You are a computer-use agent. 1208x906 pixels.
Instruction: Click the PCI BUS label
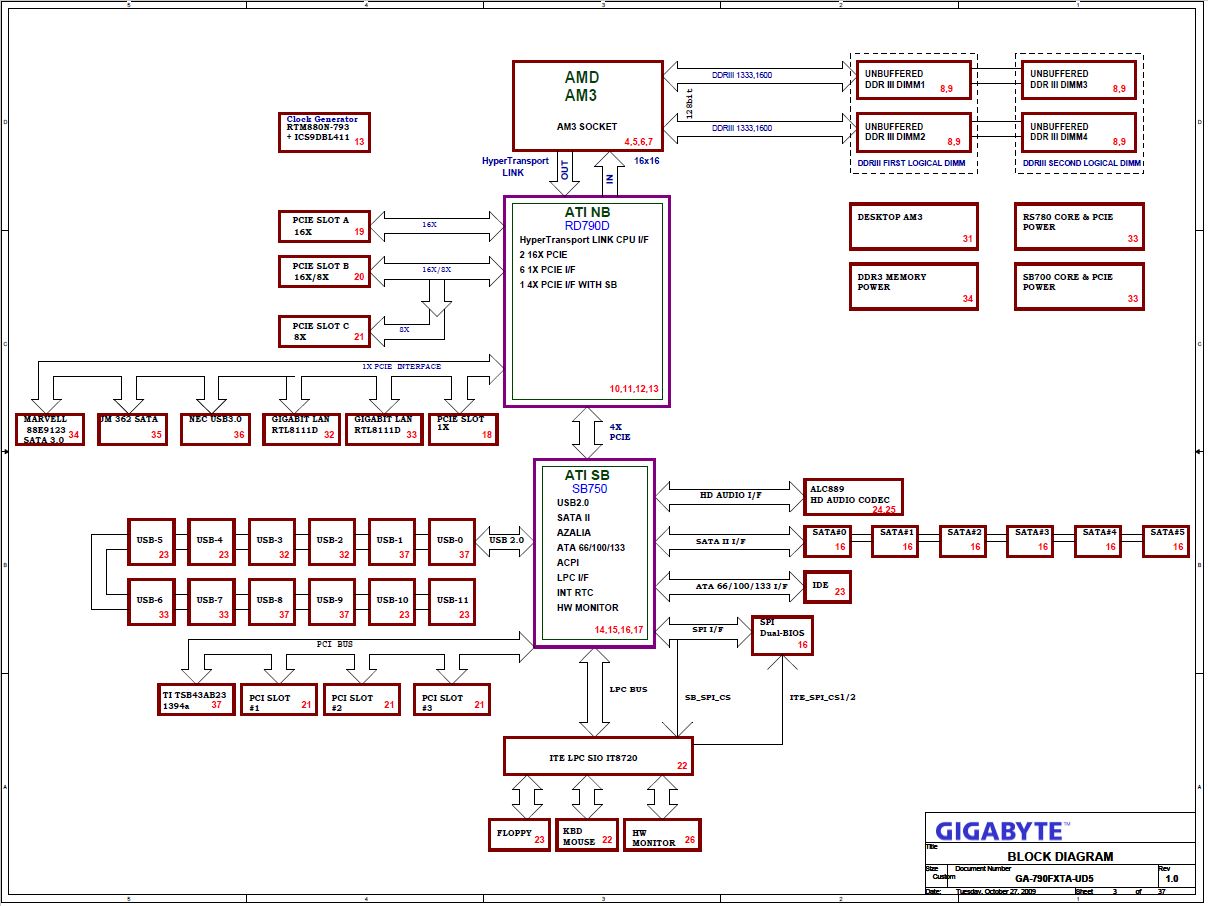[x=336, y=644]
